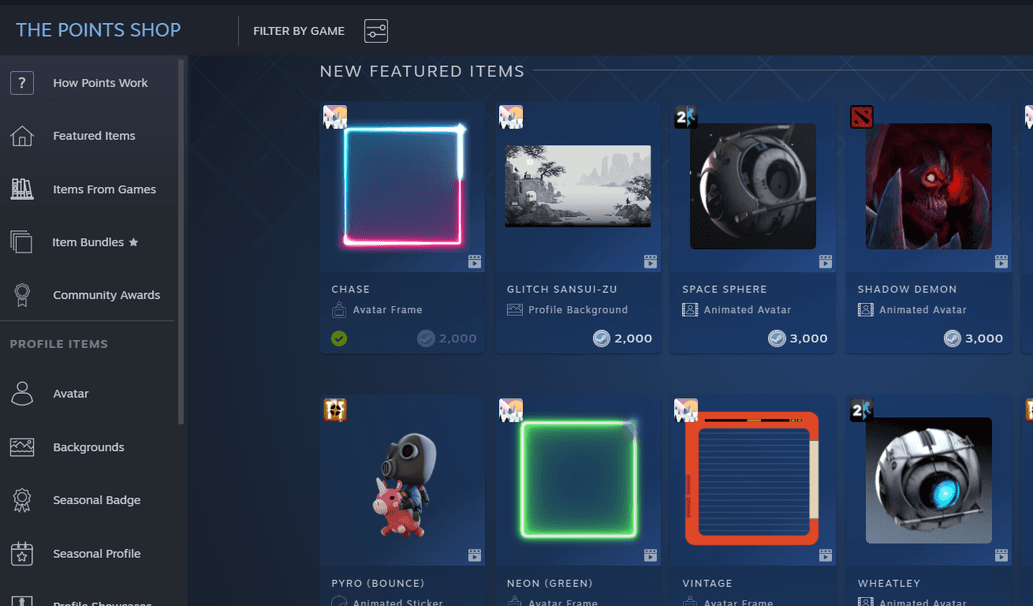1033x606 pixels.
Task: Open the Shadow Demon avatar image
Action: (928, 186)
